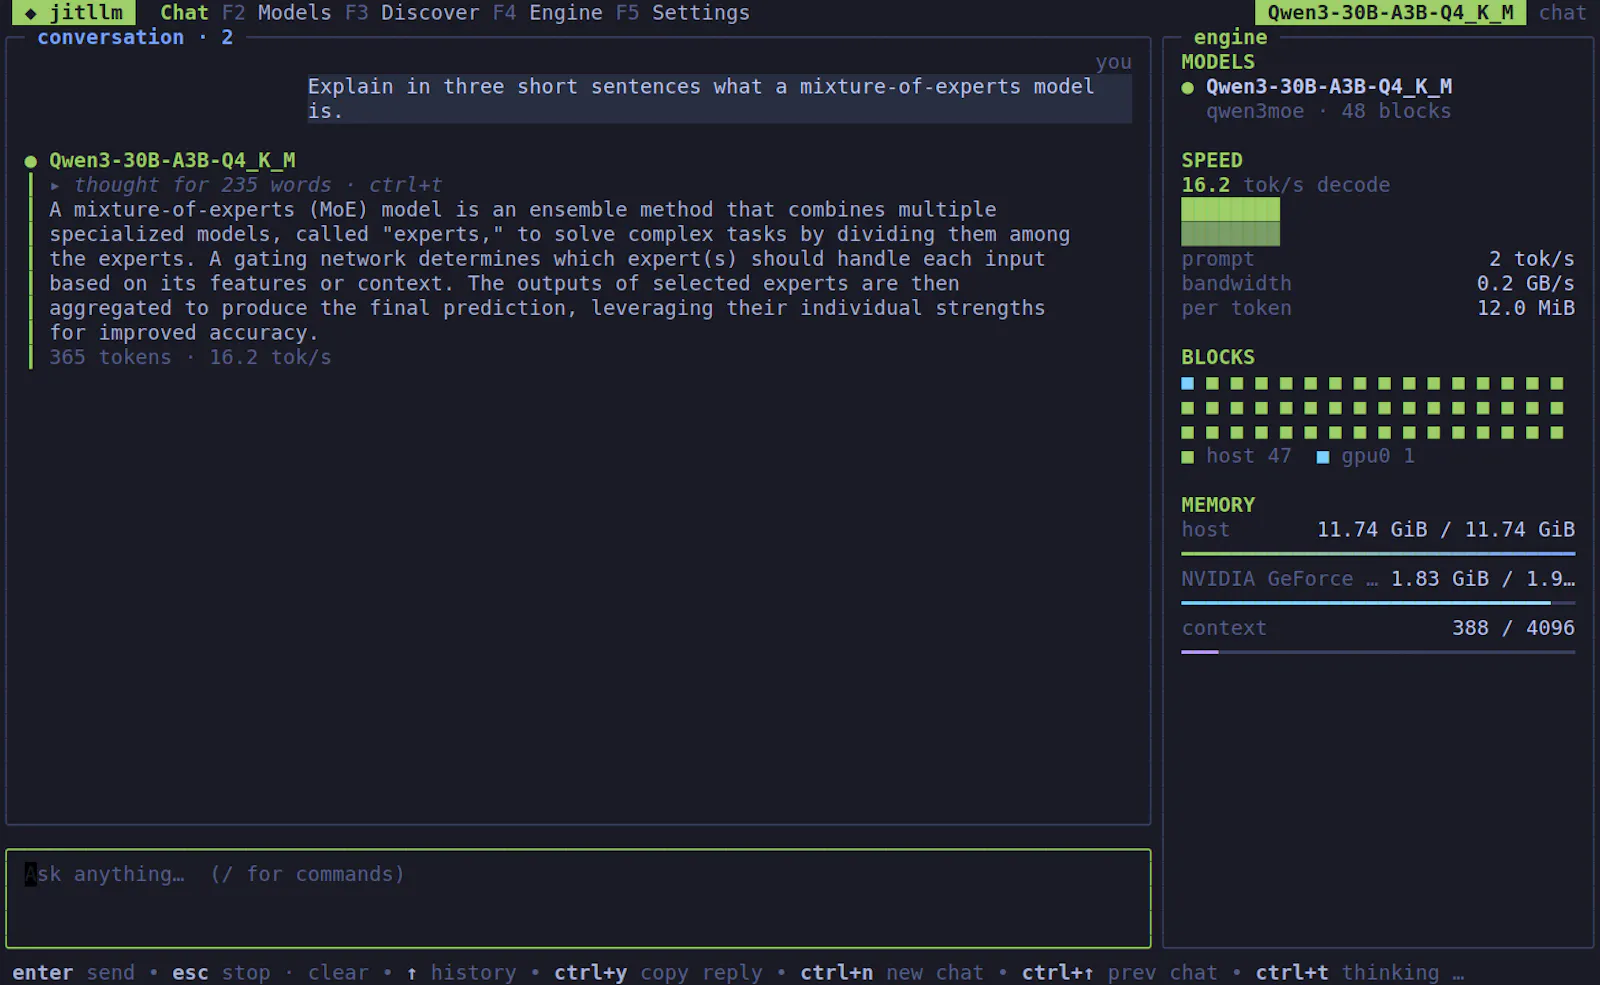This screenshot has width=1600, height=985.
Task: Click the 'enter send' shortcut hint
Action: (x=73, y=973)
